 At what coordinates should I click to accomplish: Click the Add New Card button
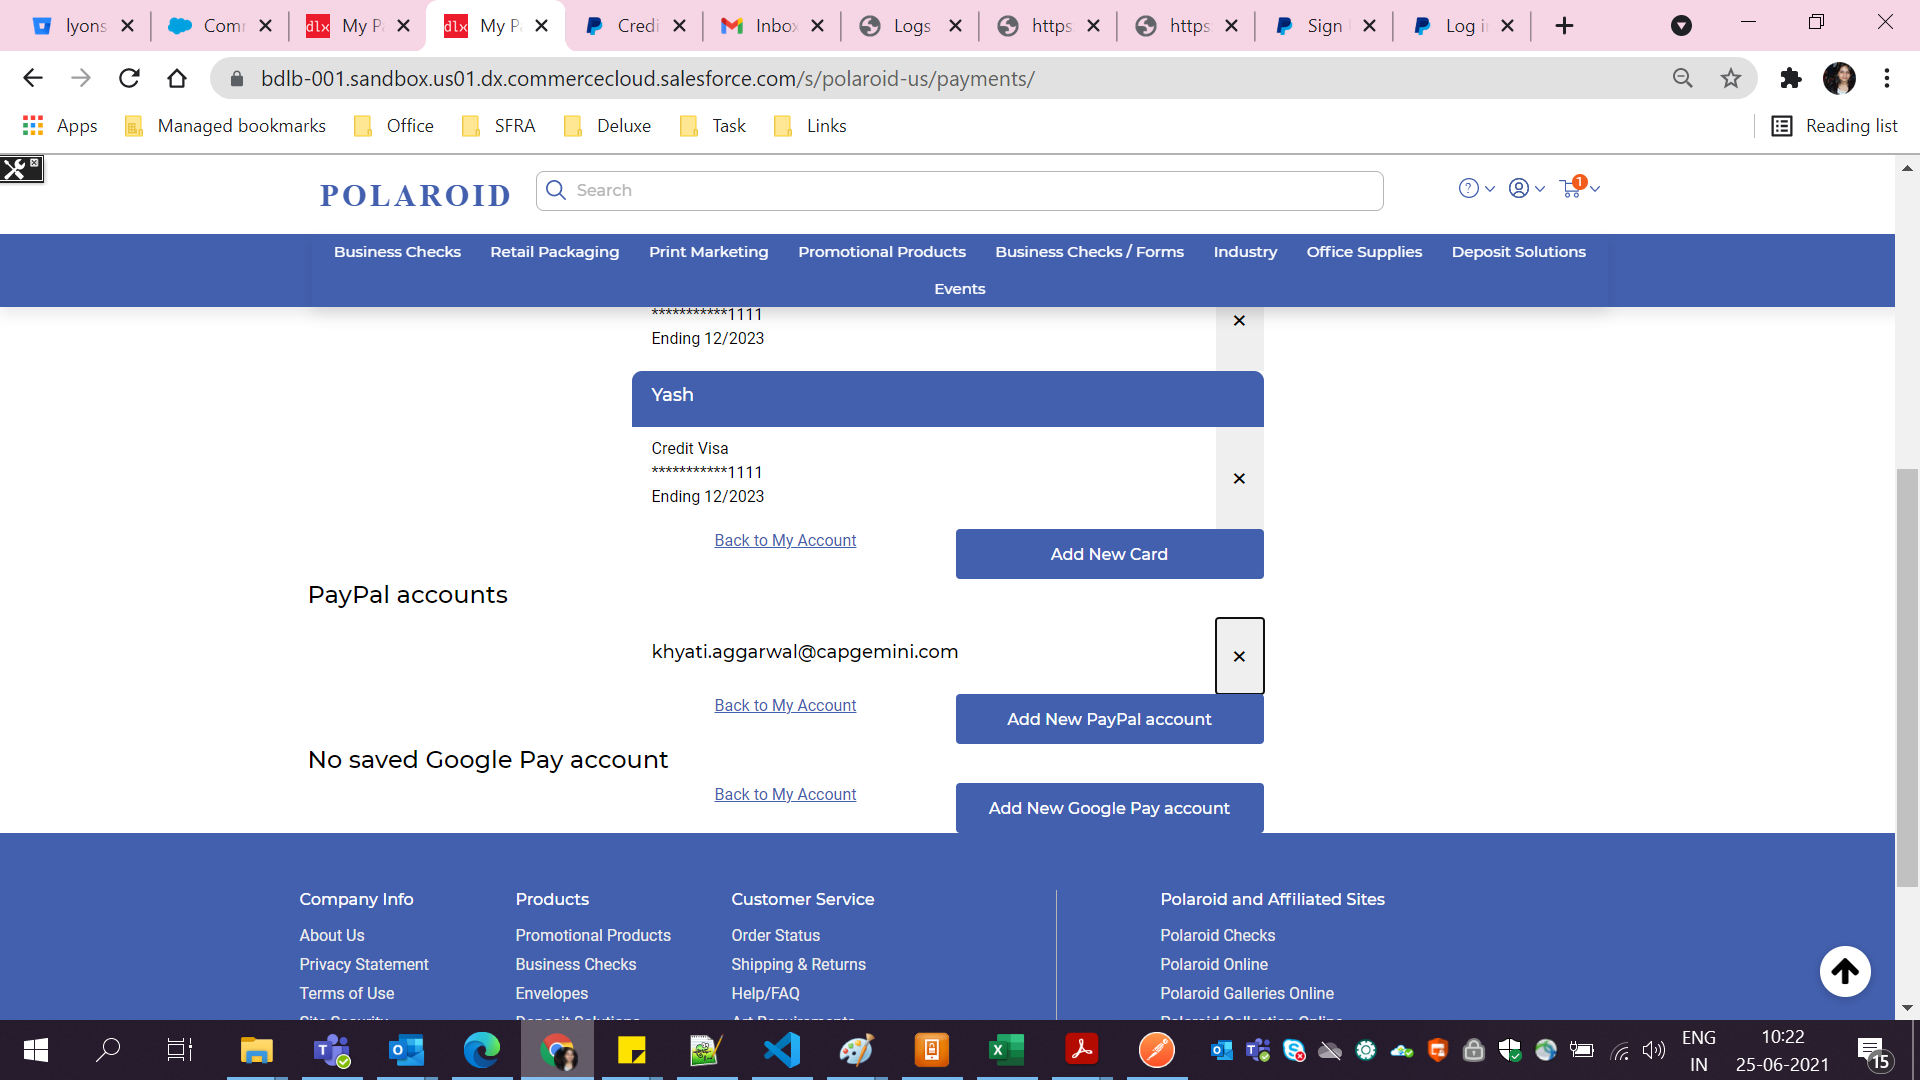tap(1109, 554)
